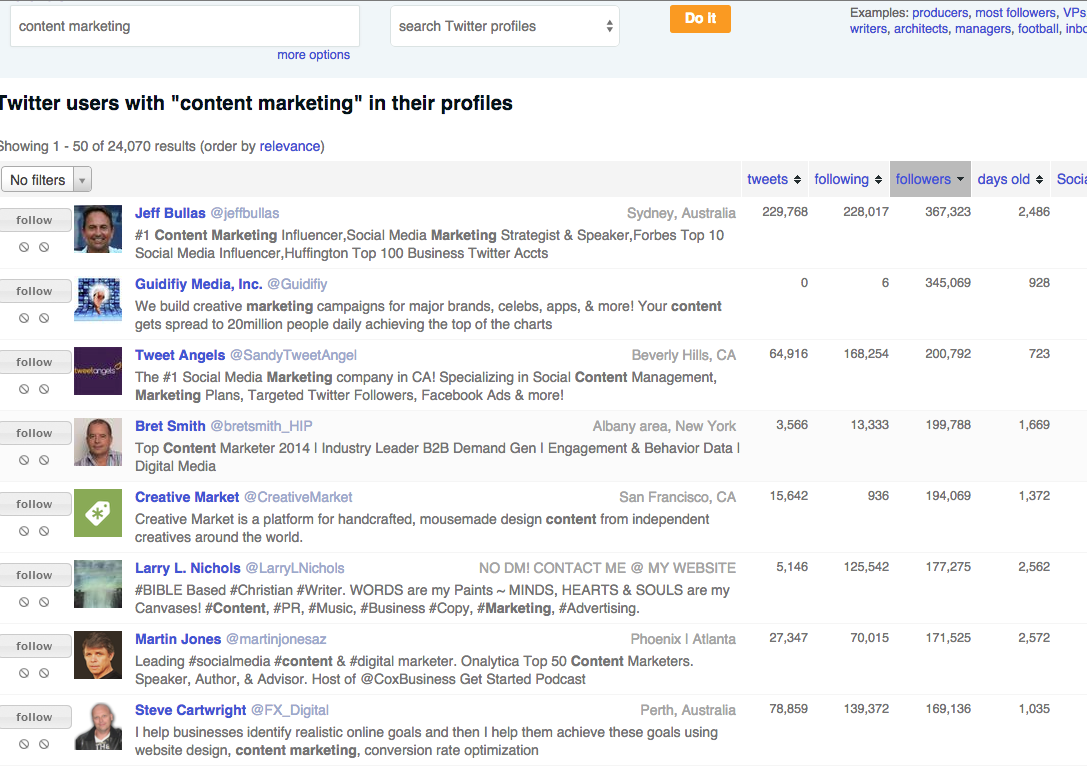The height and width of the screenshot is (772, 1087).
Task: Click the right block icon in the Larry L. Nichols row
Action: pyautogui.click(x=44, y=602)
